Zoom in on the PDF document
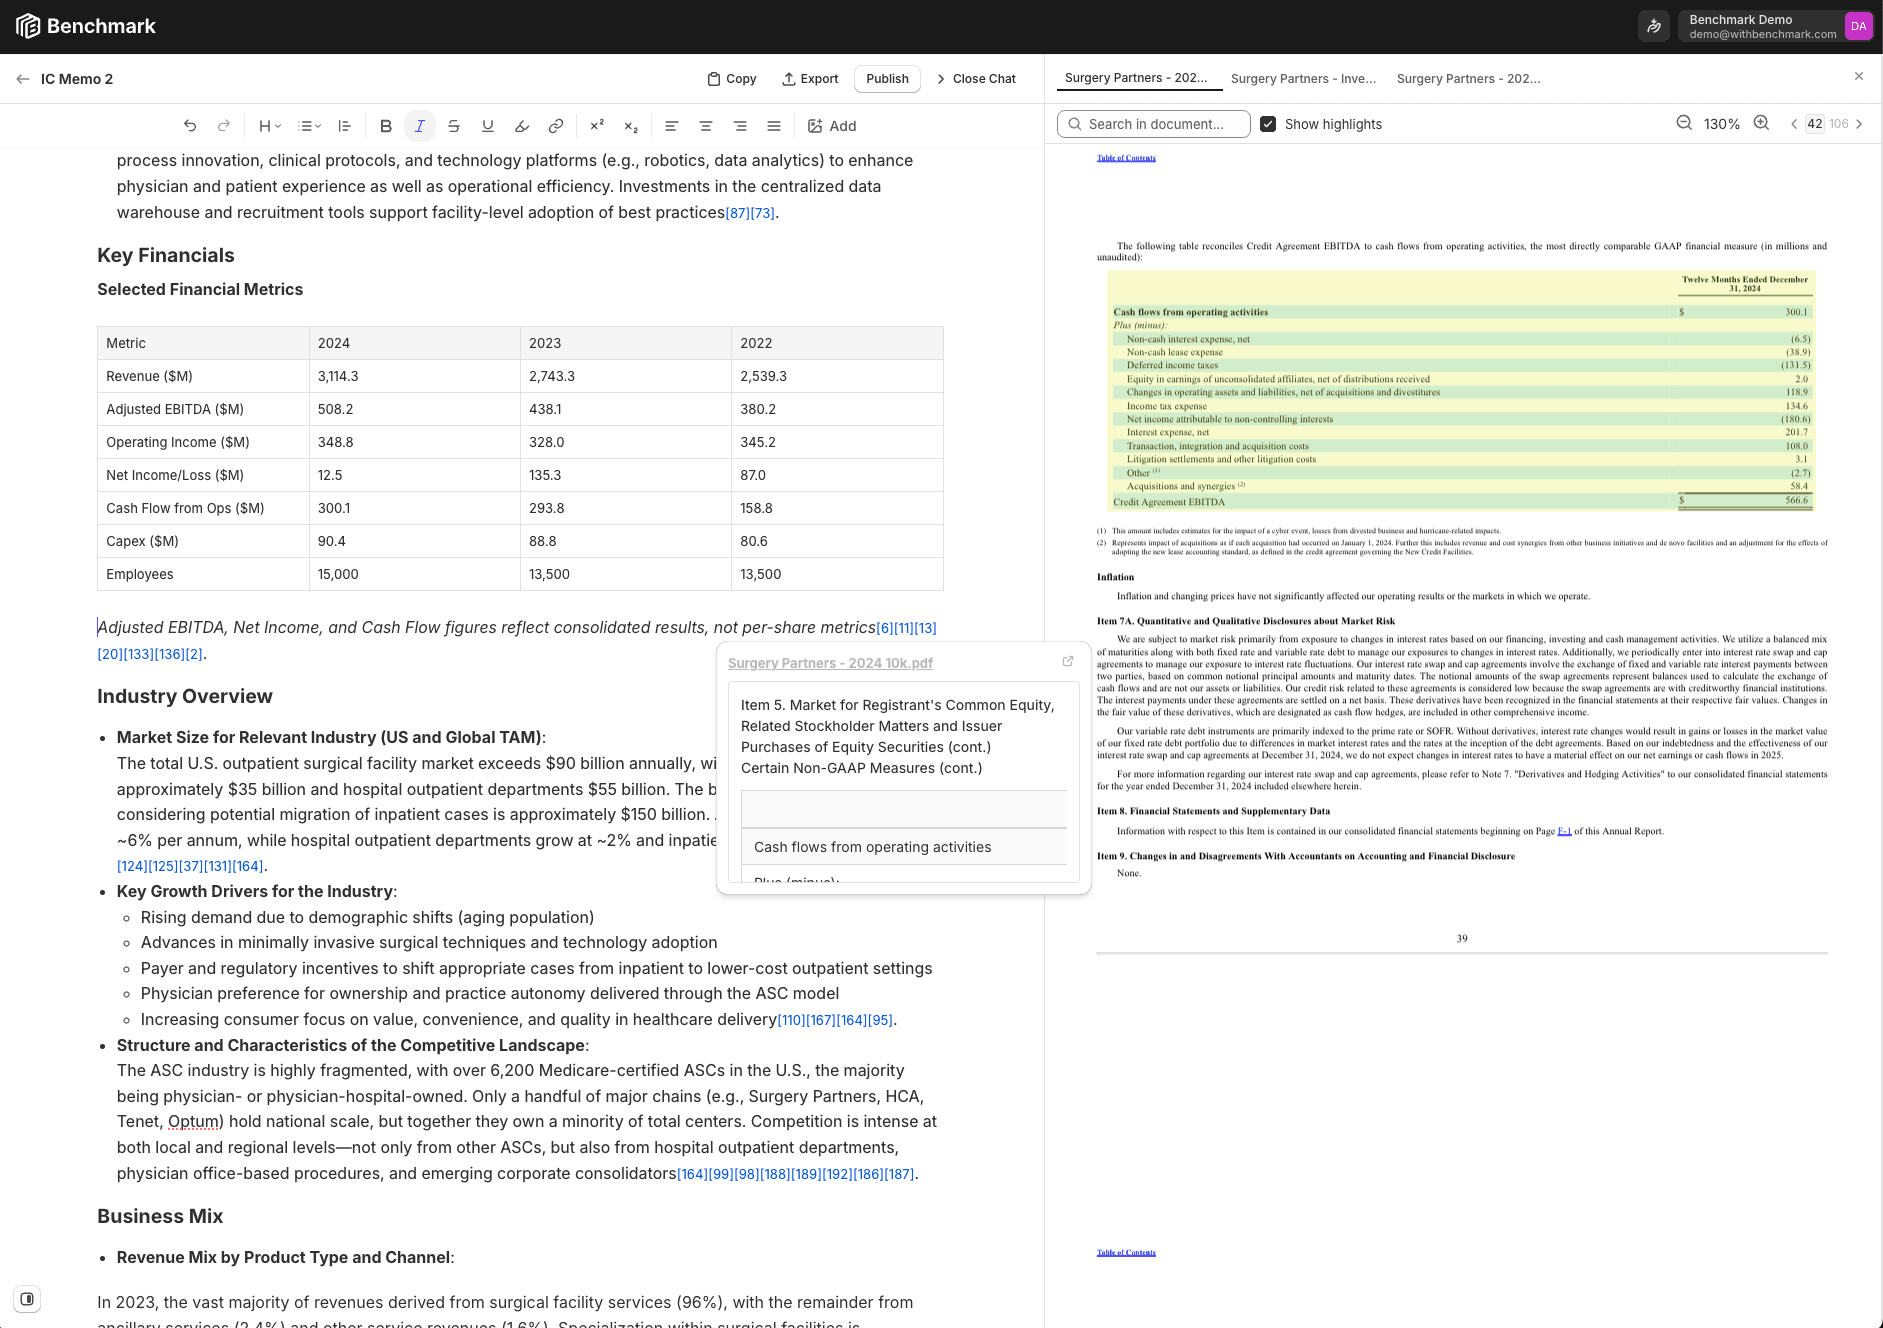 click(1761, 124)
